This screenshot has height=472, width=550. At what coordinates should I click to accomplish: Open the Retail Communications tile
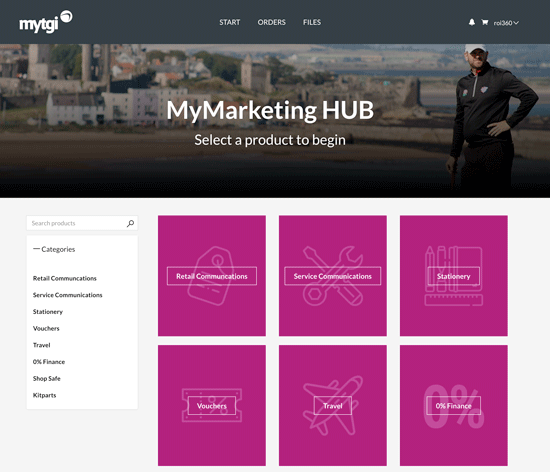coord(212,276)
